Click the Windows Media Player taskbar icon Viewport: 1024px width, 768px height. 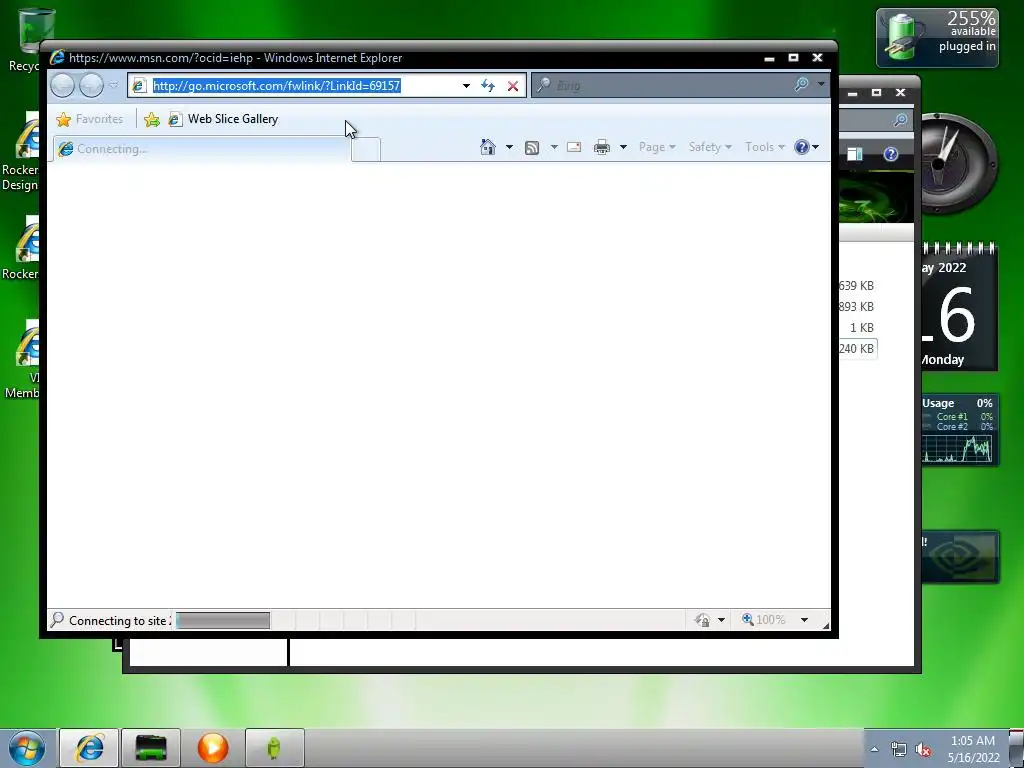pos(213,748)
